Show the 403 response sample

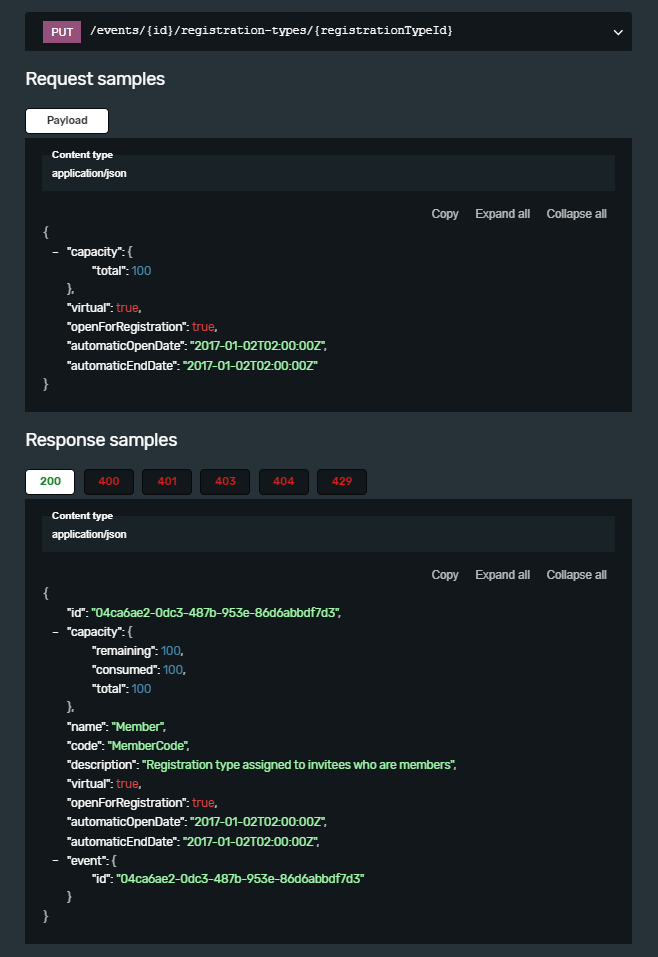click(225, 481)
